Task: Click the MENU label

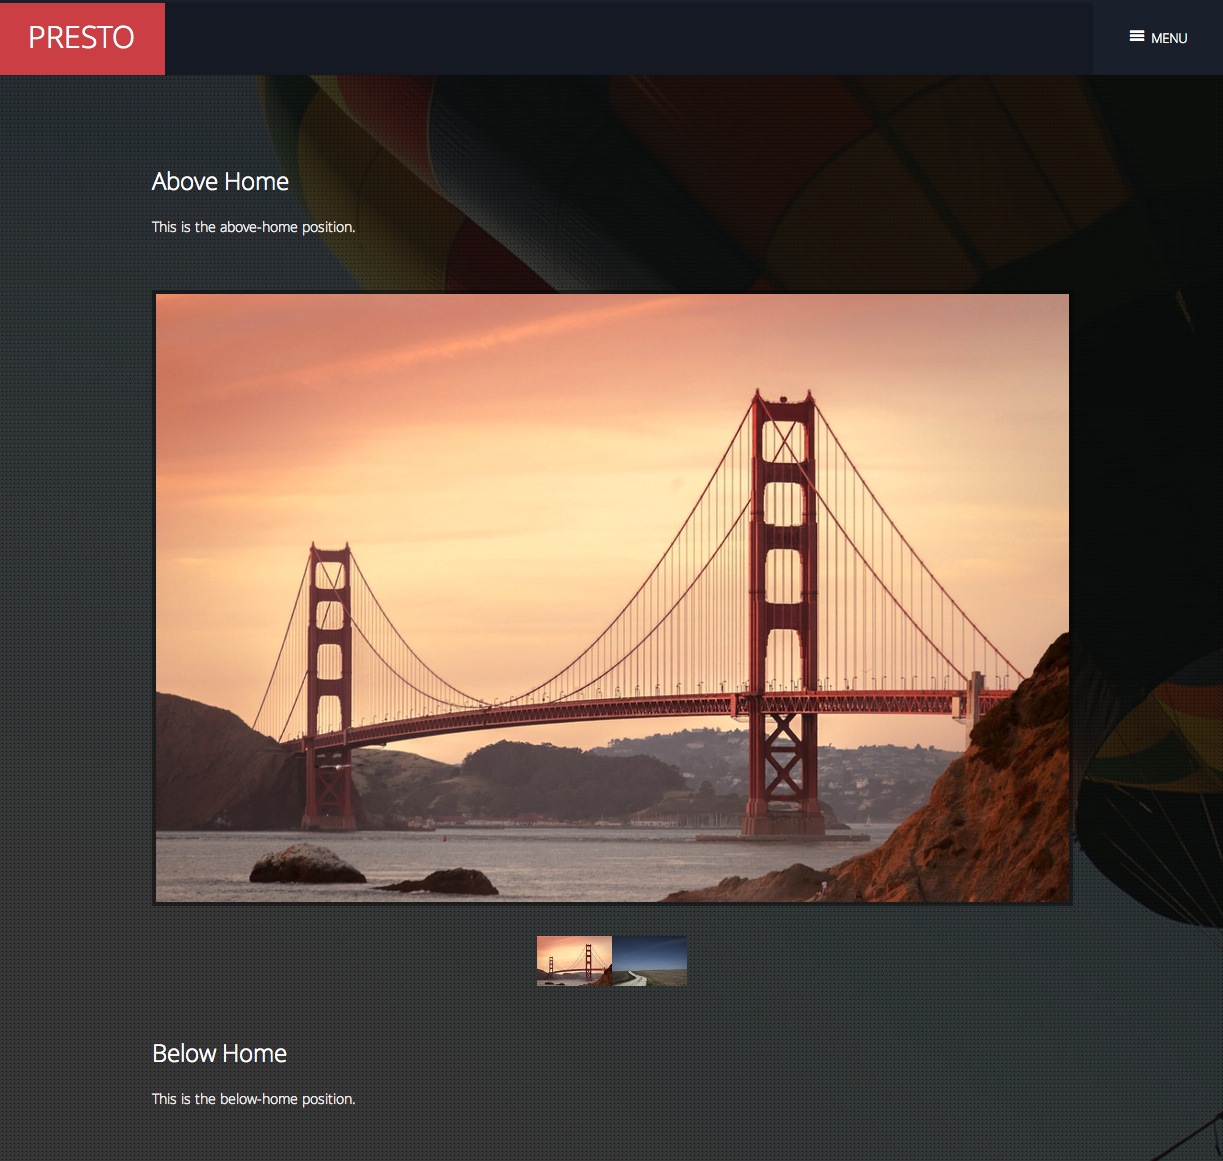Action: tap(1169, 38)
